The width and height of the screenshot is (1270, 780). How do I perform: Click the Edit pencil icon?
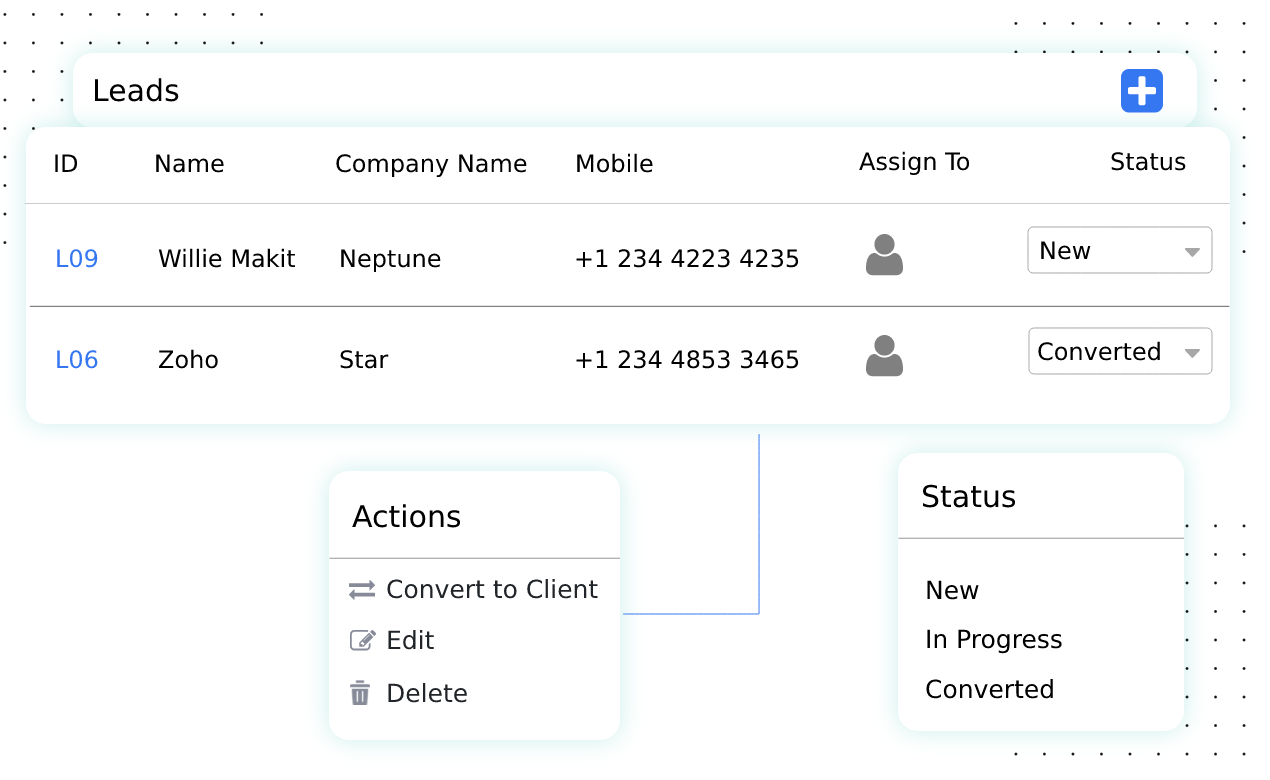(362, 641)
